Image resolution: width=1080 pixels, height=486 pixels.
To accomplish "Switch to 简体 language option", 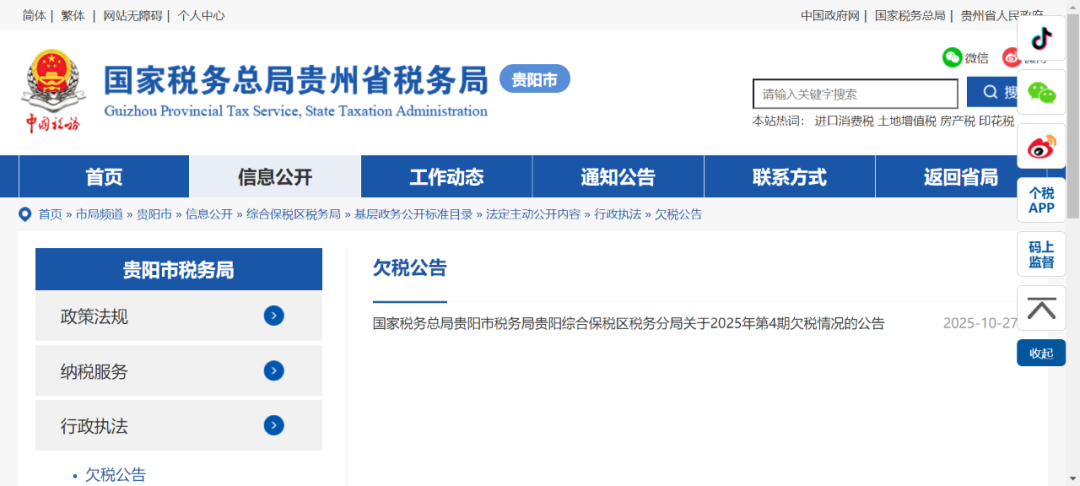I will pyautogui.click(x=34, y=15).
